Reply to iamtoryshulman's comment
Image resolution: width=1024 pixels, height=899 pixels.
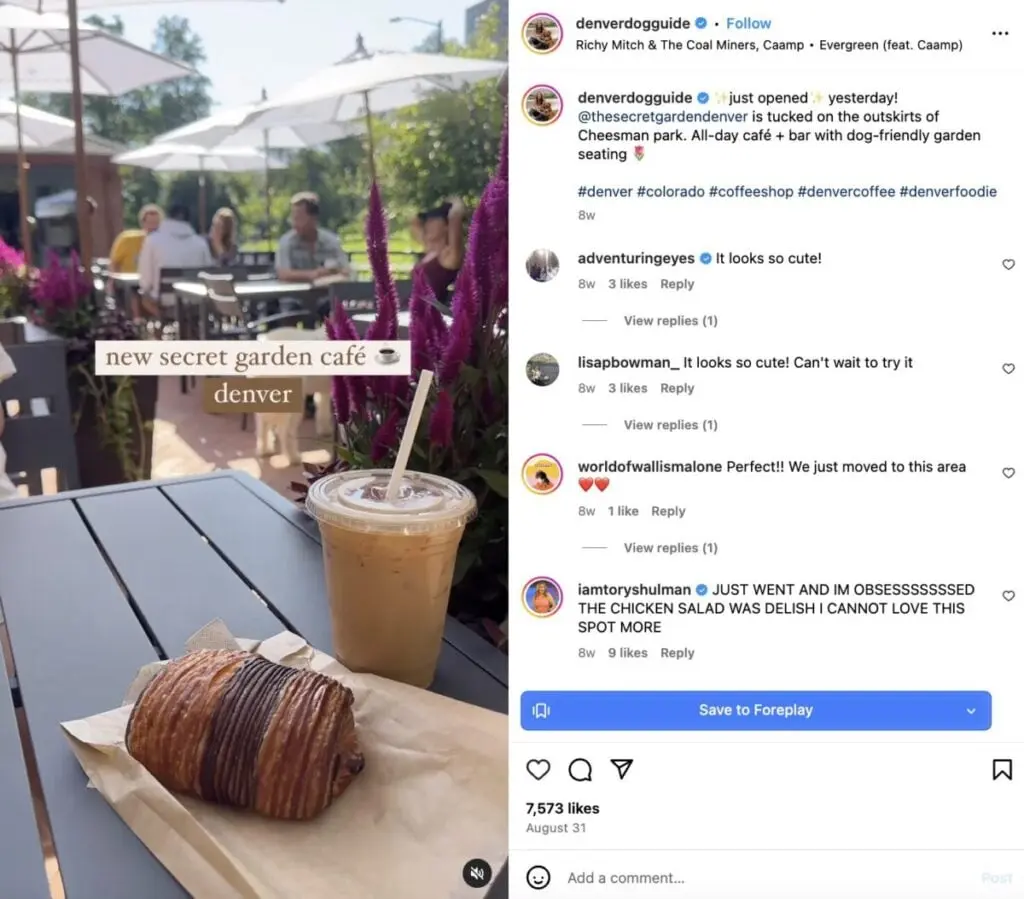coord(677,653)
